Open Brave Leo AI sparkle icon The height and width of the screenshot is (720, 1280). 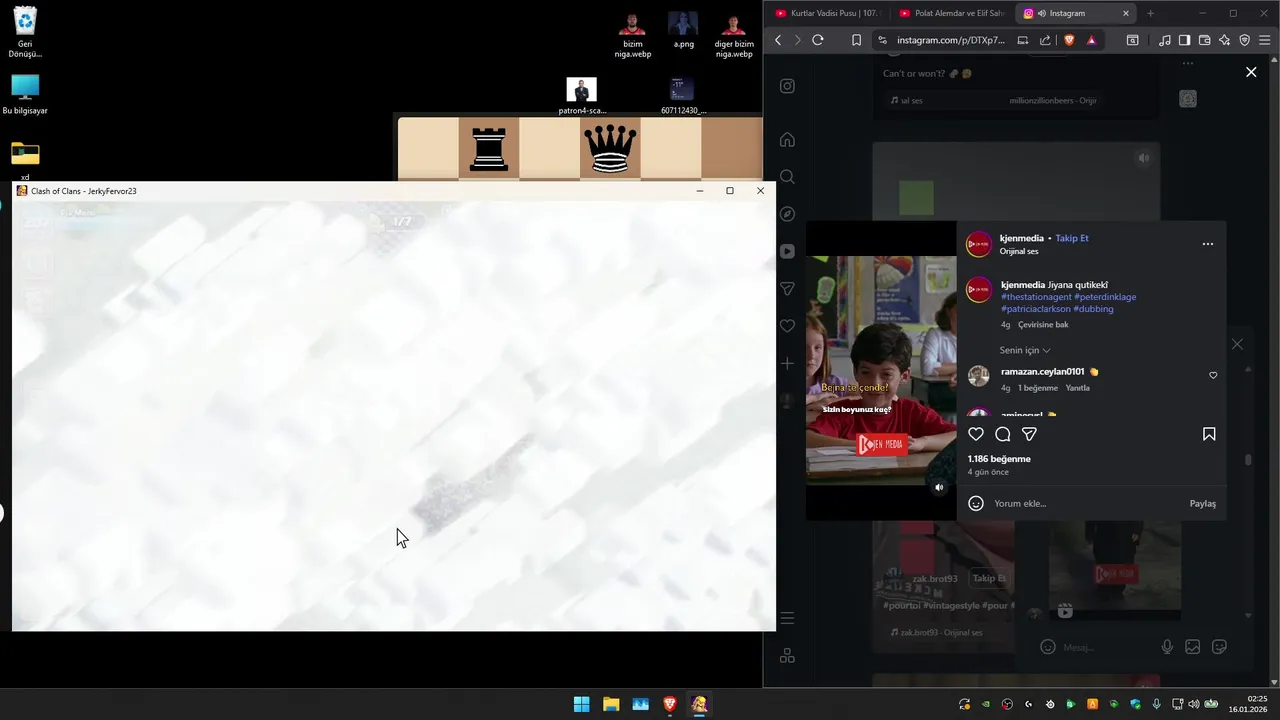click(x=1225, y=40)
